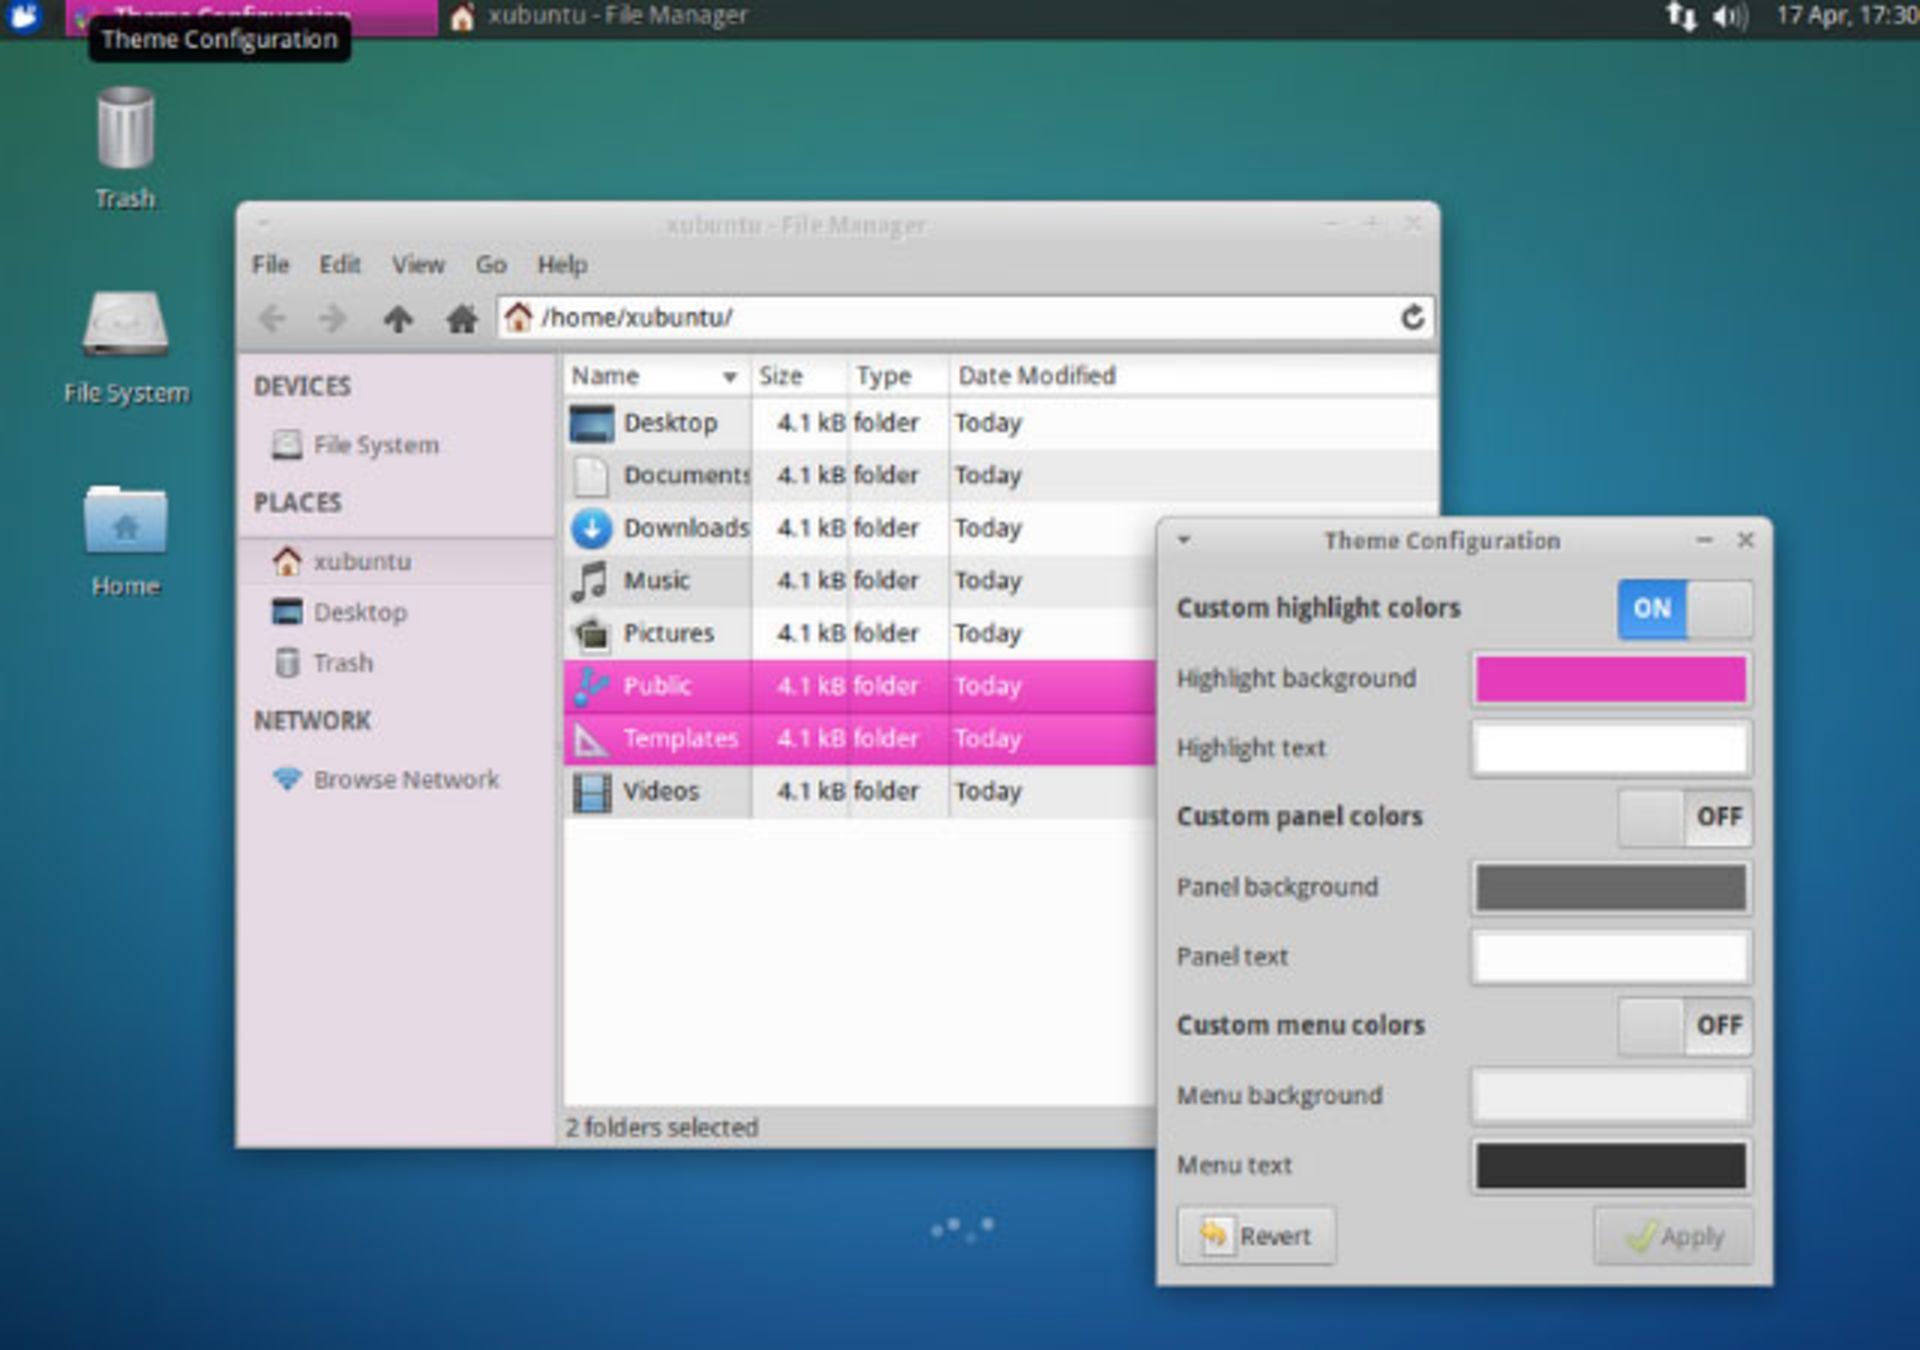Open File System desktop icon
Viewport: 1920px width, 1350px height.
pyautogui.click(x=125, y=325)
